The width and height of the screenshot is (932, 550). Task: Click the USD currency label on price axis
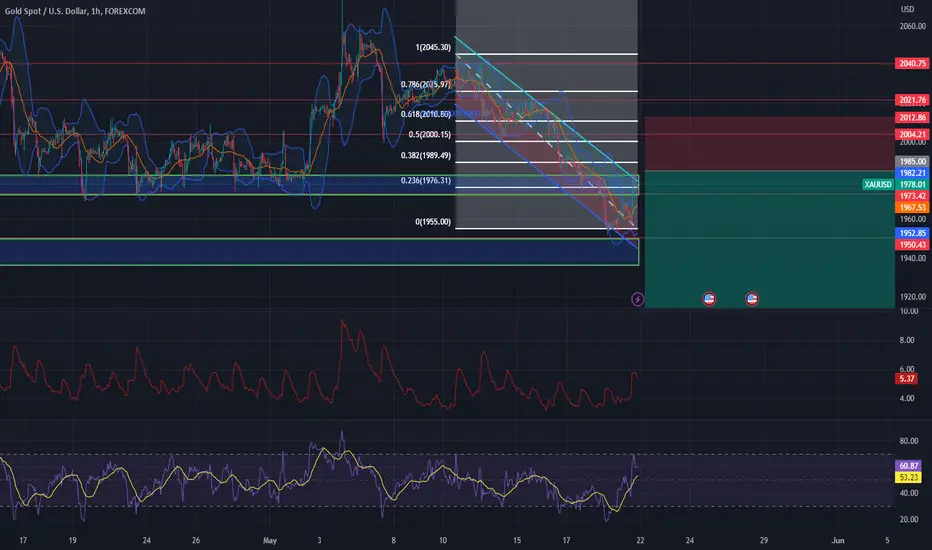(907, 9)
